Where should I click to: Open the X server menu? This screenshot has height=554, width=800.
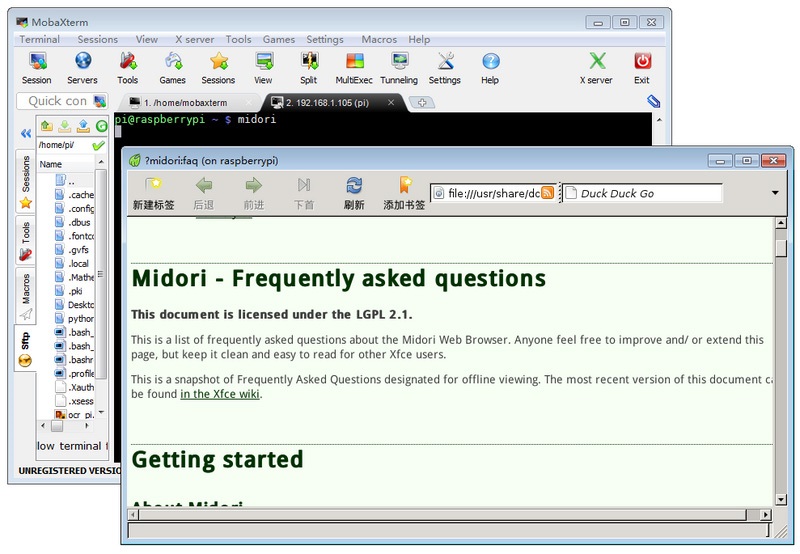pos(194,39)
